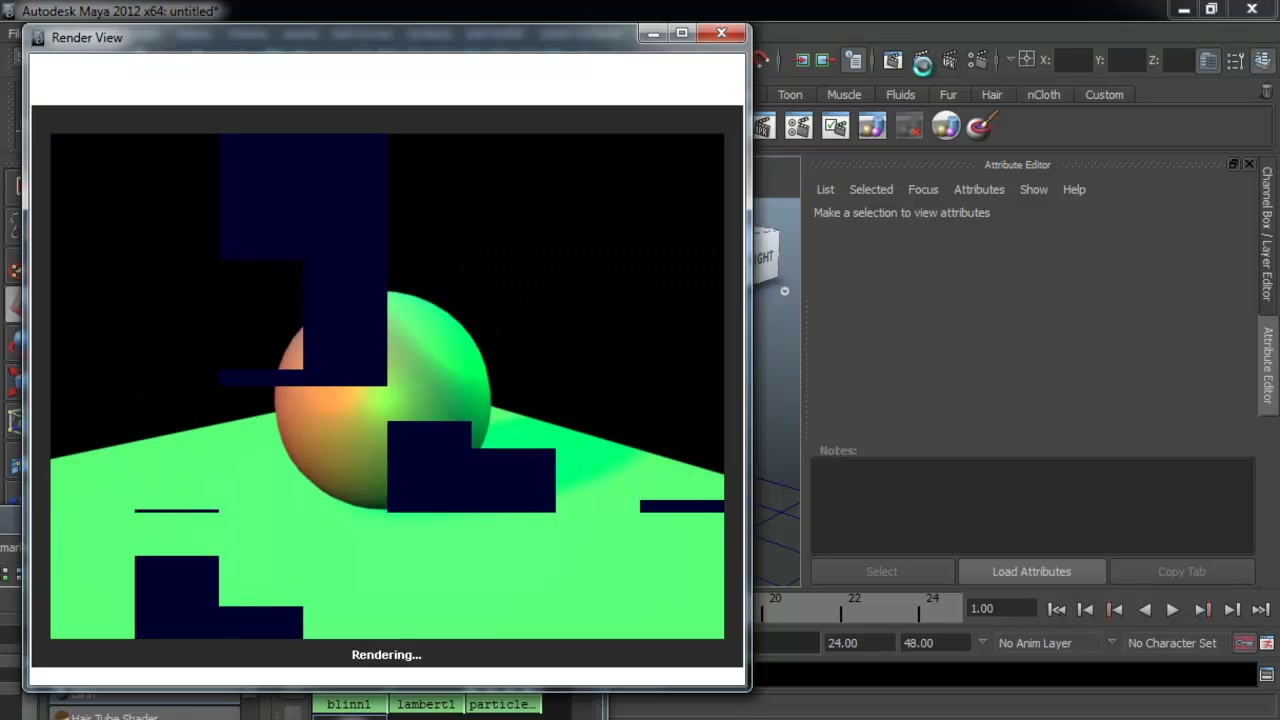Expand the input field mode dropdown arrow
The width and height of the screenshot is (1280, 720).
coord(1010,60)
